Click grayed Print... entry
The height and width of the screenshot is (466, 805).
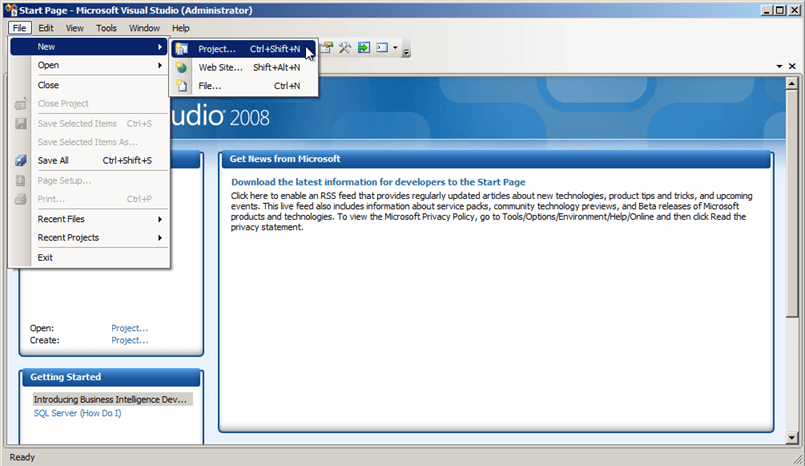89,199
